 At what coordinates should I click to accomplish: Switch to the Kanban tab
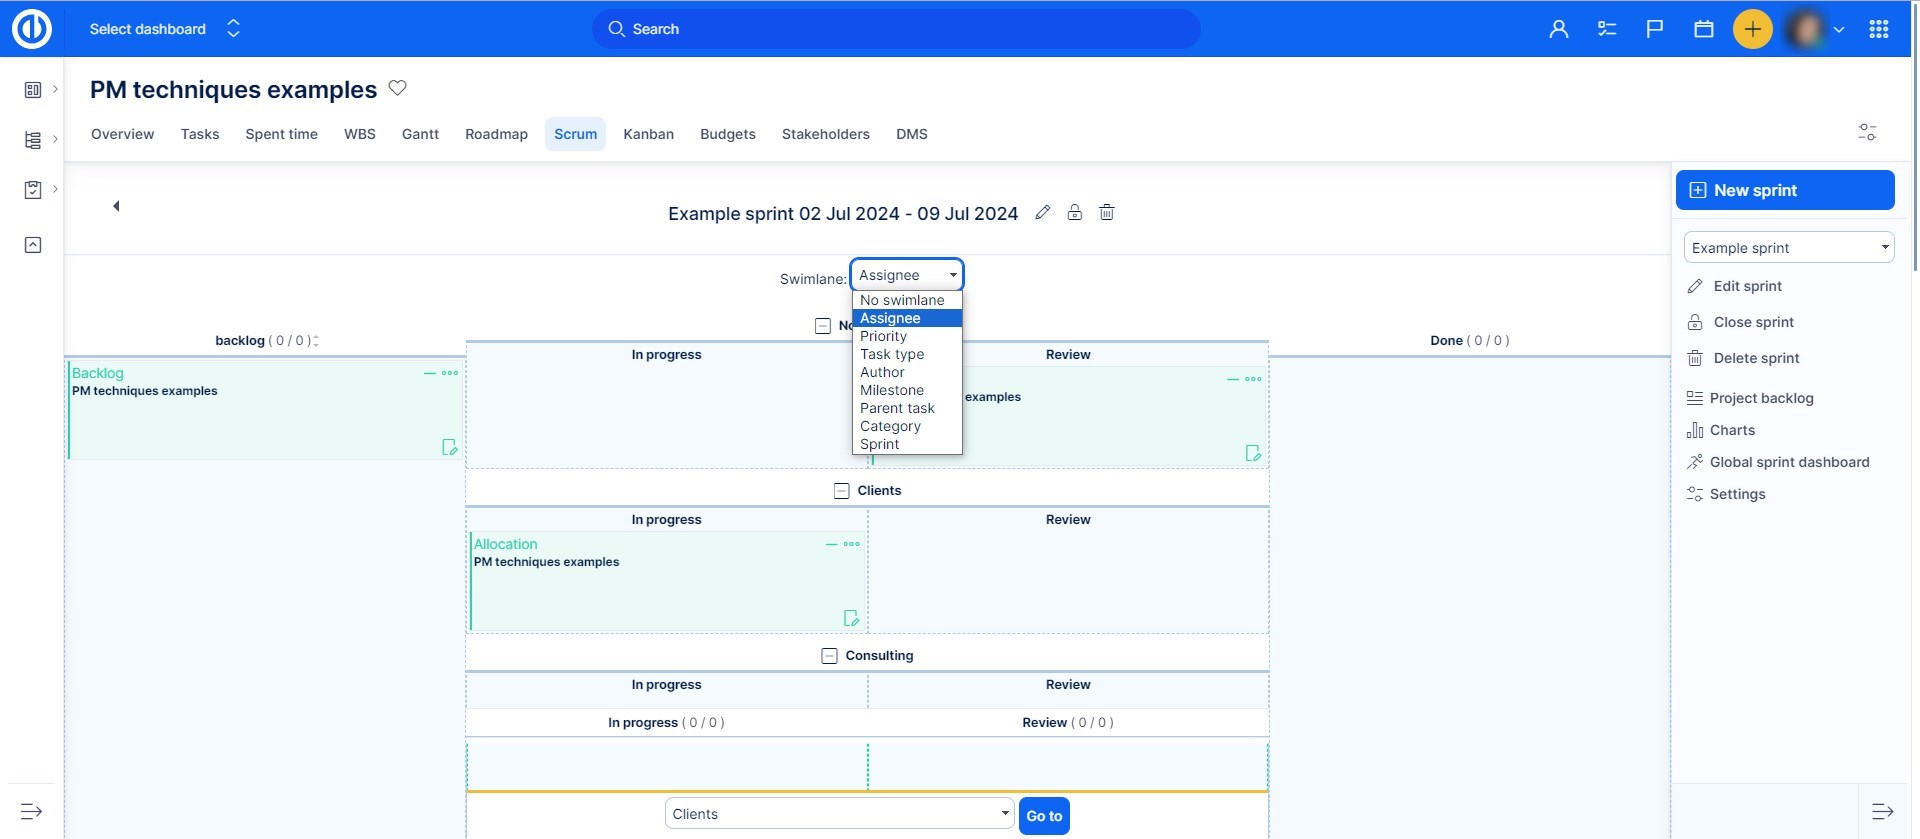[x=648, y=134]
